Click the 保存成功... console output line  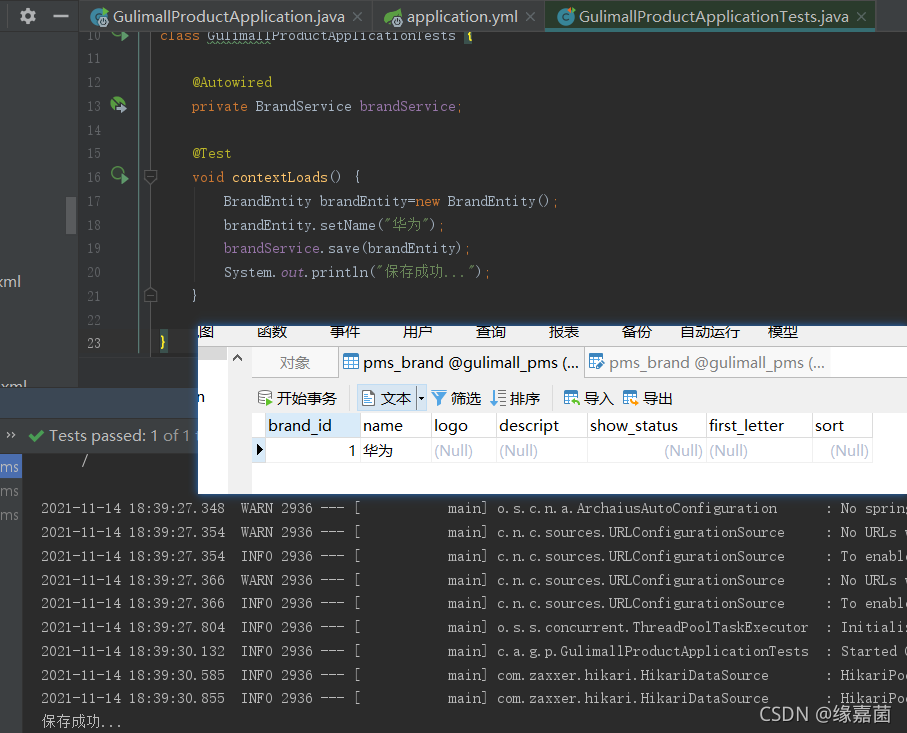(82, 721)
